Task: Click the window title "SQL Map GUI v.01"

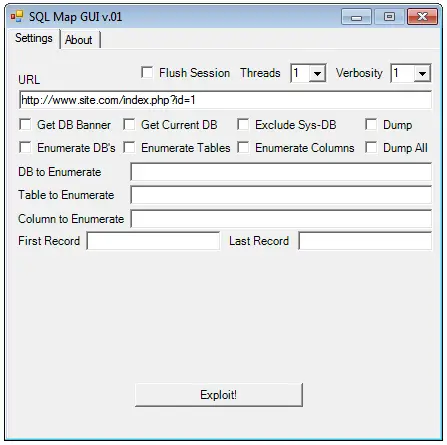Action: tap(75, 17)
